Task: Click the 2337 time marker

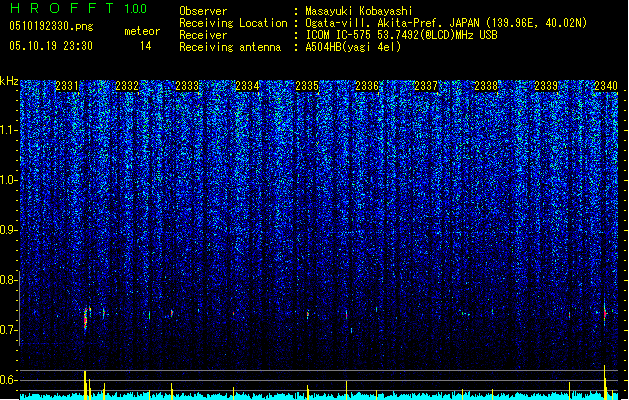Action: pyautogui.click(x=426, y=86)
